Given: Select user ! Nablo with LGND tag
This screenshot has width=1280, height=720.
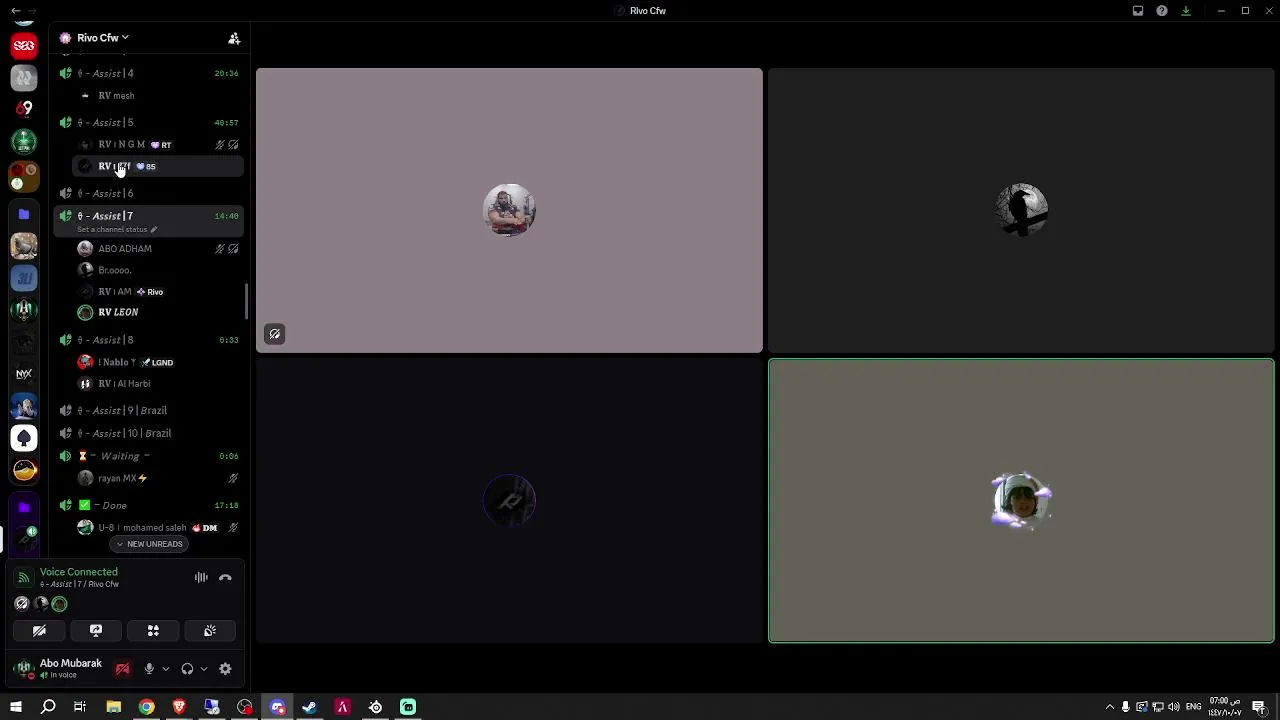Looking at the screenshot, I should [x=158, y=362].
